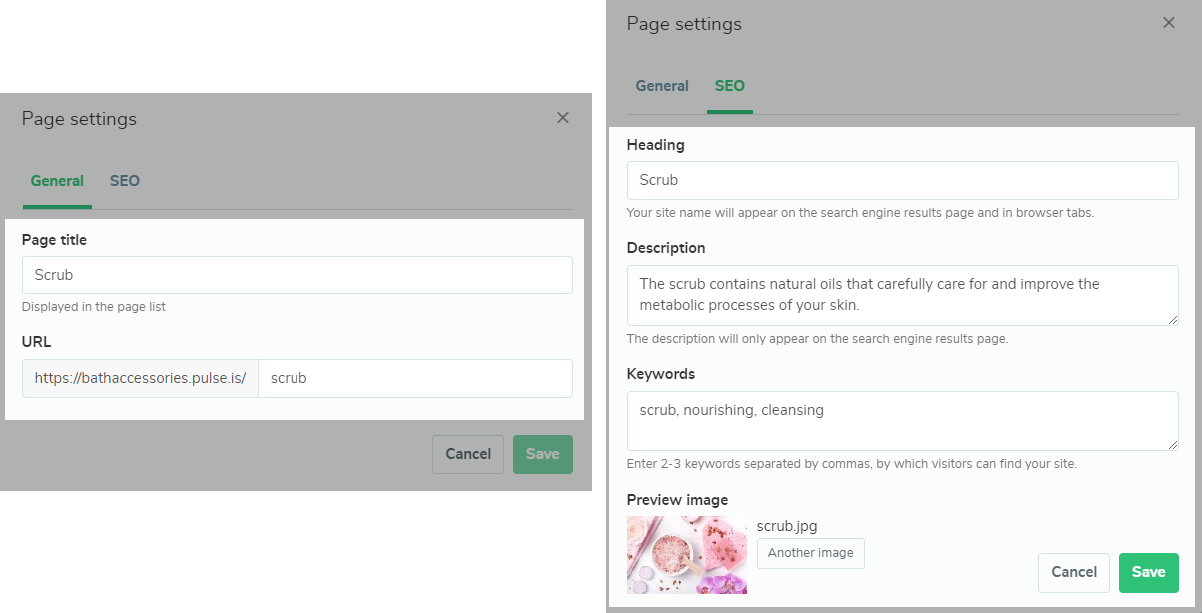This screenshot has width=1202, height=613.
Task: Cancel changes in the SEO settings dialog
Action: (x=1074, y=572)
